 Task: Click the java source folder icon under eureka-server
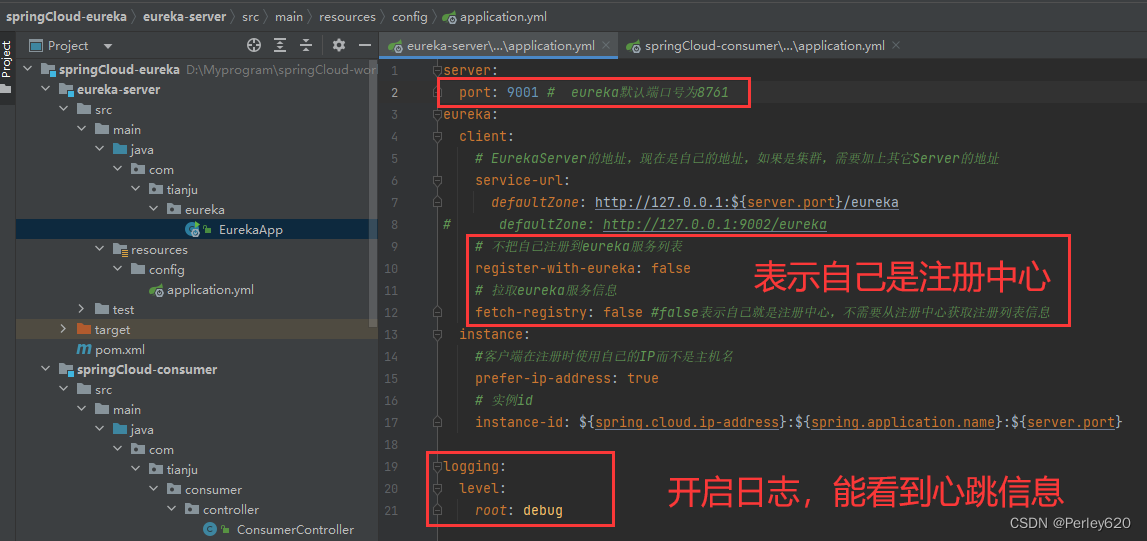(x=120, y=149)
